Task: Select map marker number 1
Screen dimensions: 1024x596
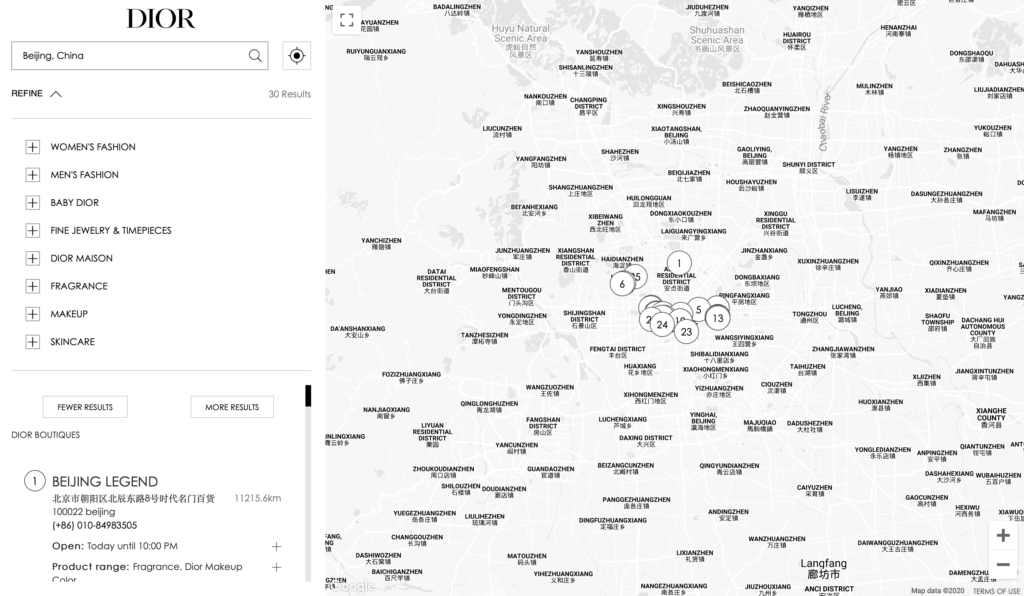Action: pyautogui.click(x=679, y=264)
